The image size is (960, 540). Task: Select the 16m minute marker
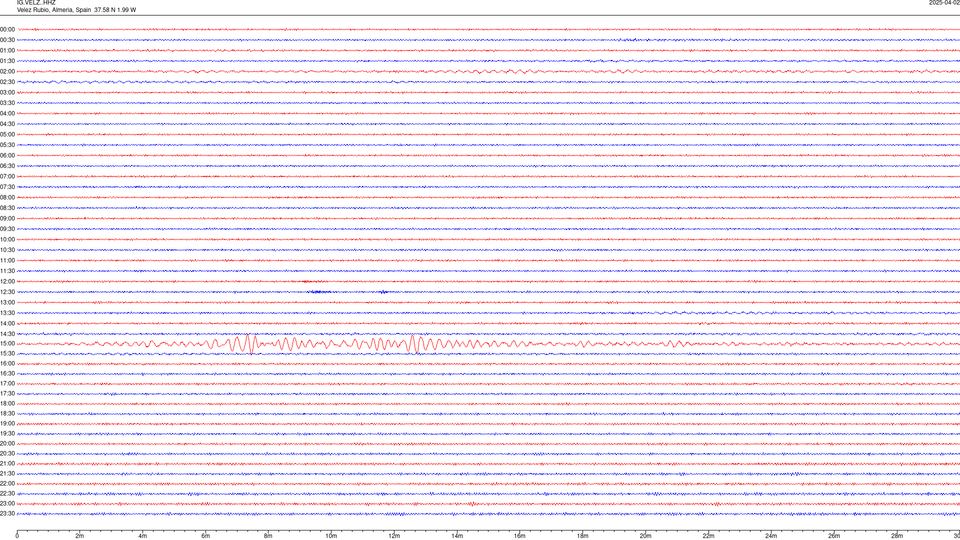click(520, 536)
